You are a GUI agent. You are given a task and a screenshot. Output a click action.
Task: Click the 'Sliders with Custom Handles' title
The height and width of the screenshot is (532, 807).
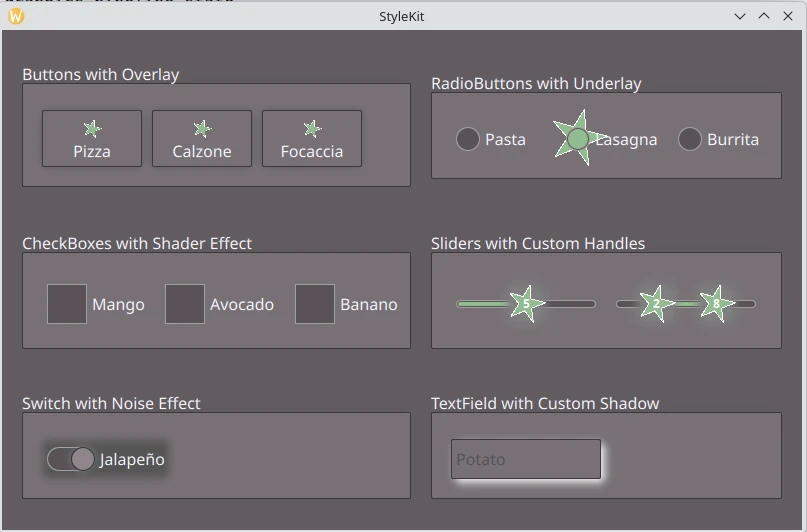(538, 243)
